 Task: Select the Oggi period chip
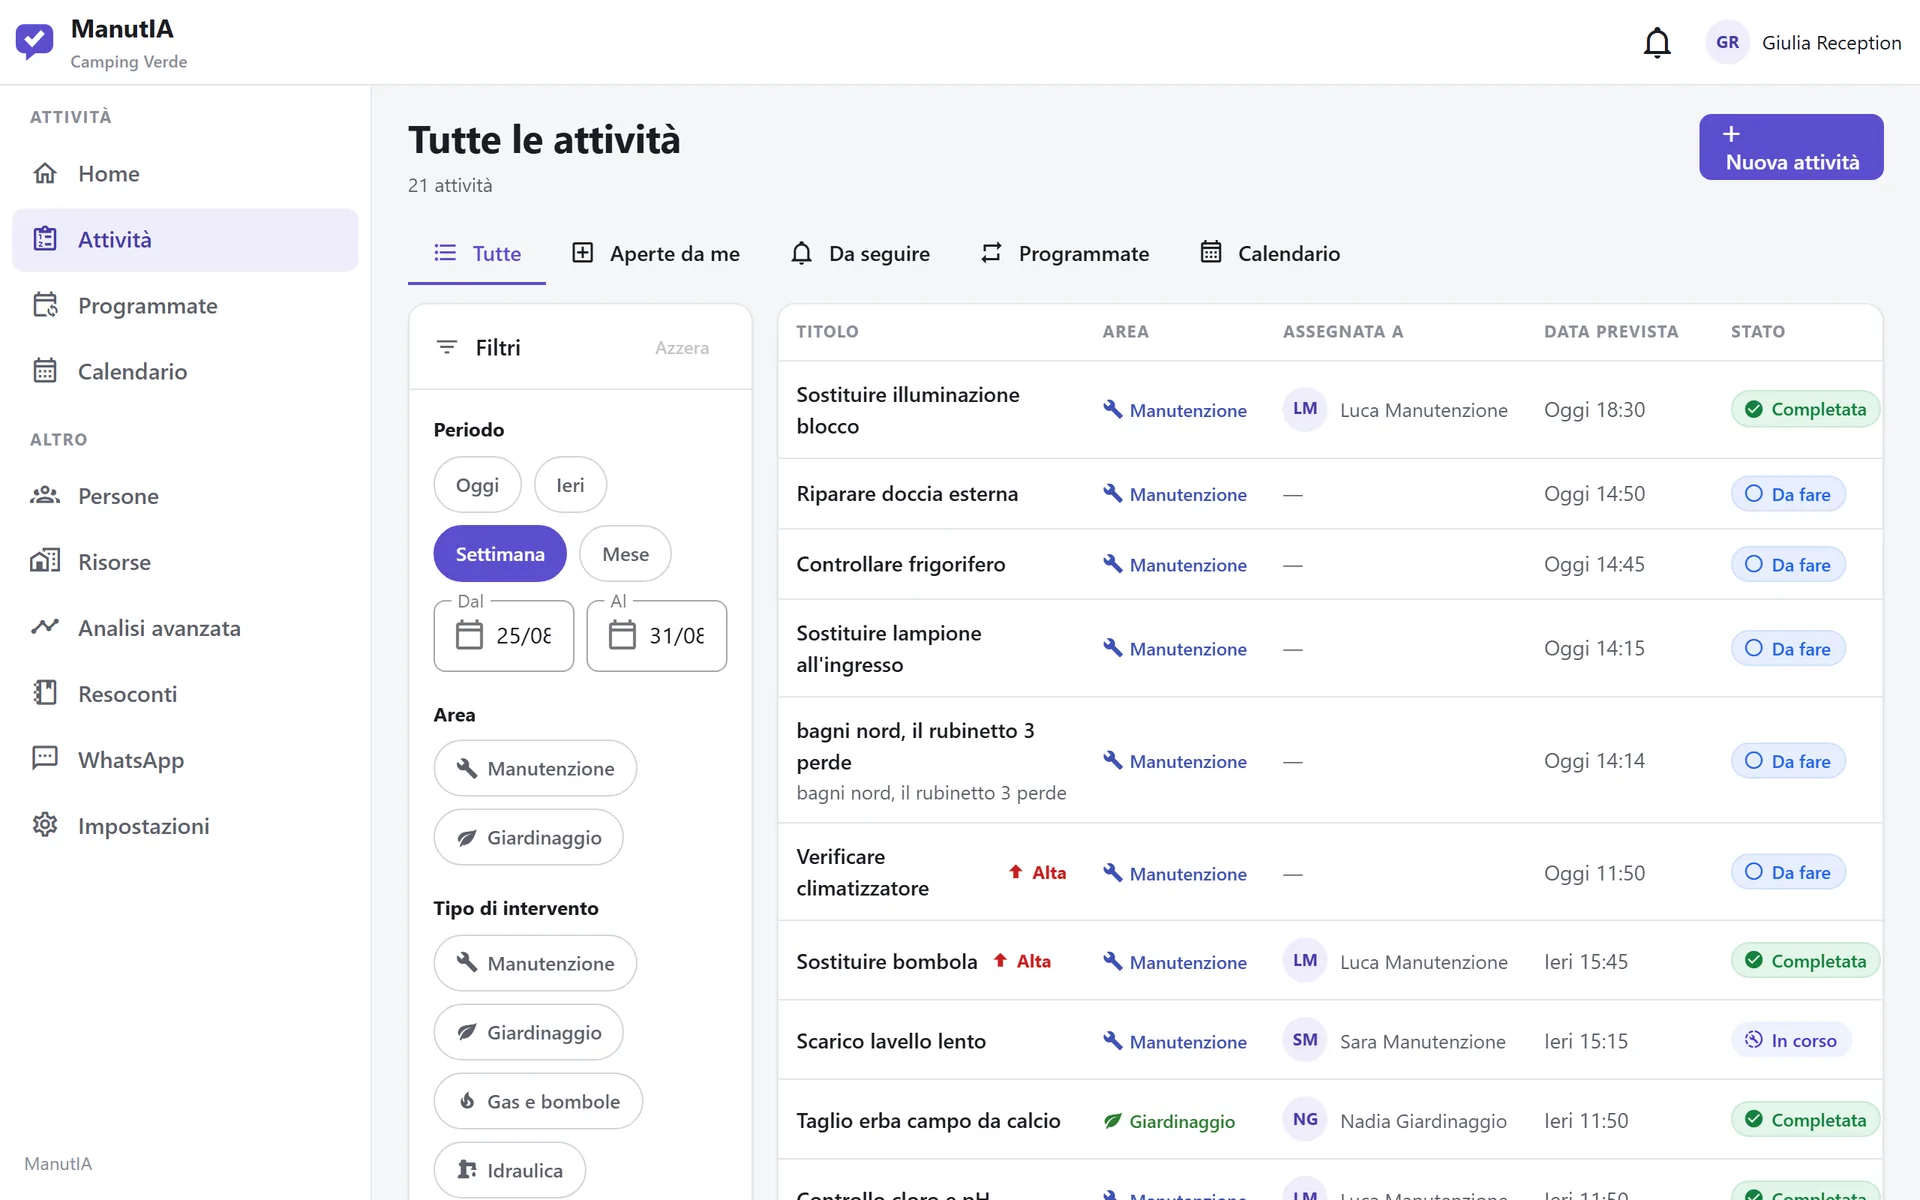point(478,485)
